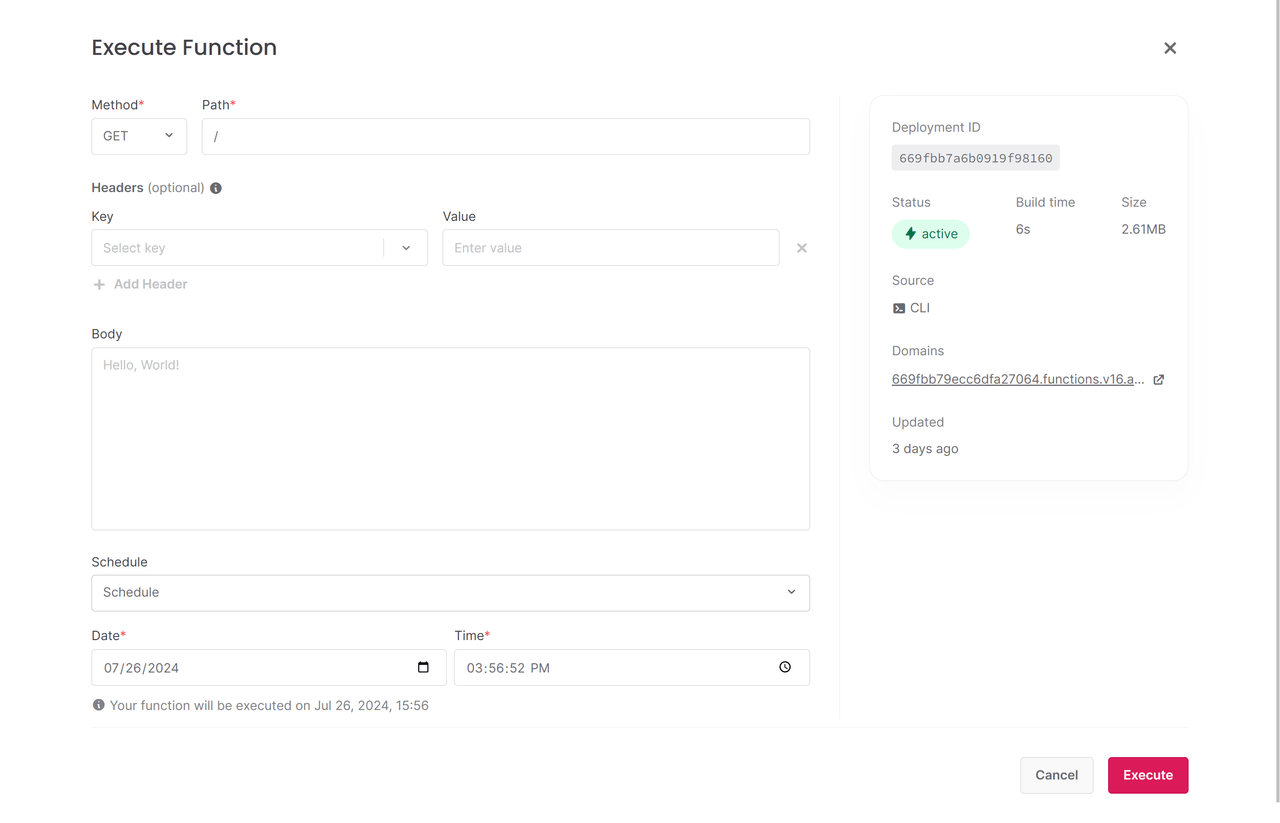Open the Schedule dropdown
The image size is (1280, 823).
tap(450, 592)
